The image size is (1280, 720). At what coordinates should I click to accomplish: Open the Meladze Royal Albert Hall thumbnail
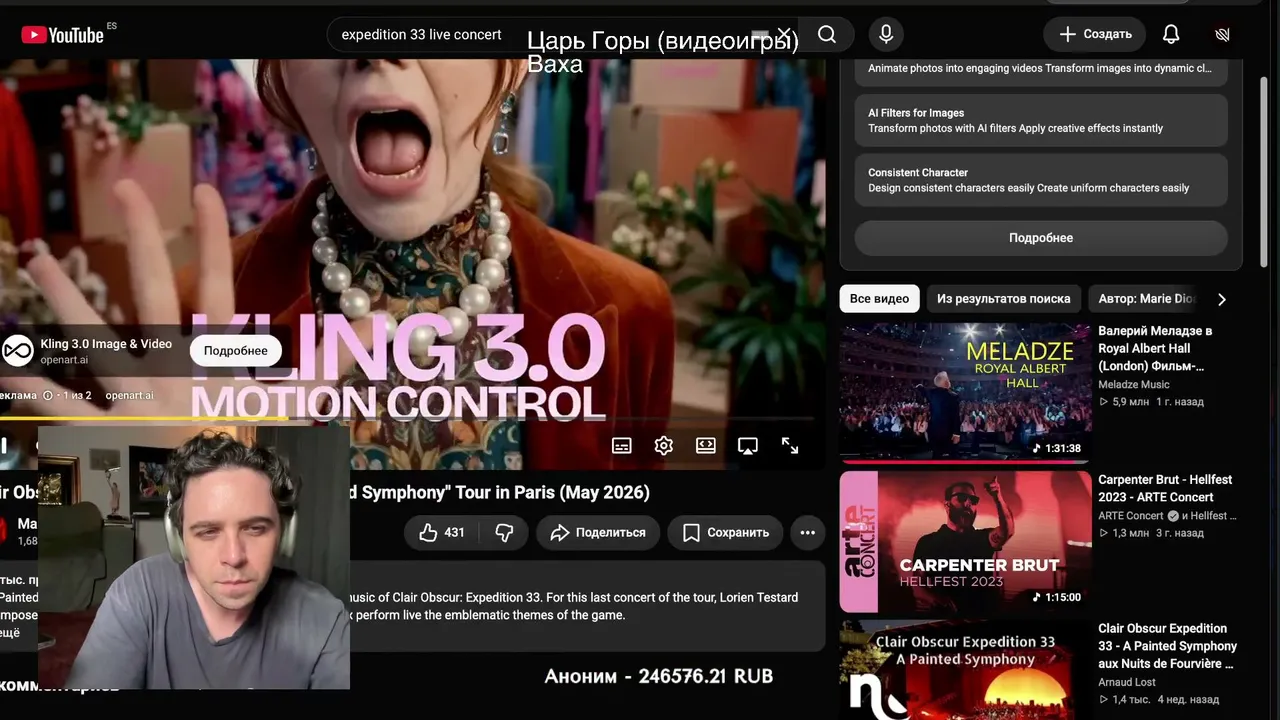(966, 392)
